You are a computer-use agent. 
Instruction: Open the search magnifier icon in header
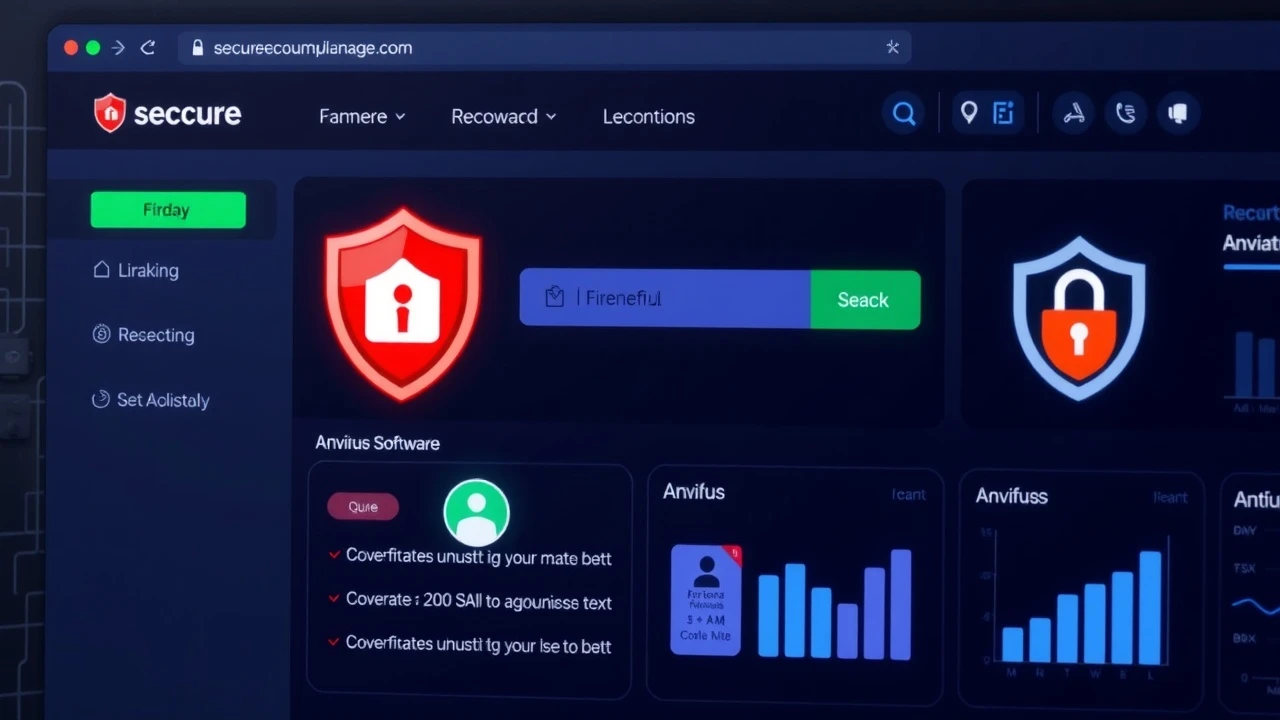click(904, 114)
